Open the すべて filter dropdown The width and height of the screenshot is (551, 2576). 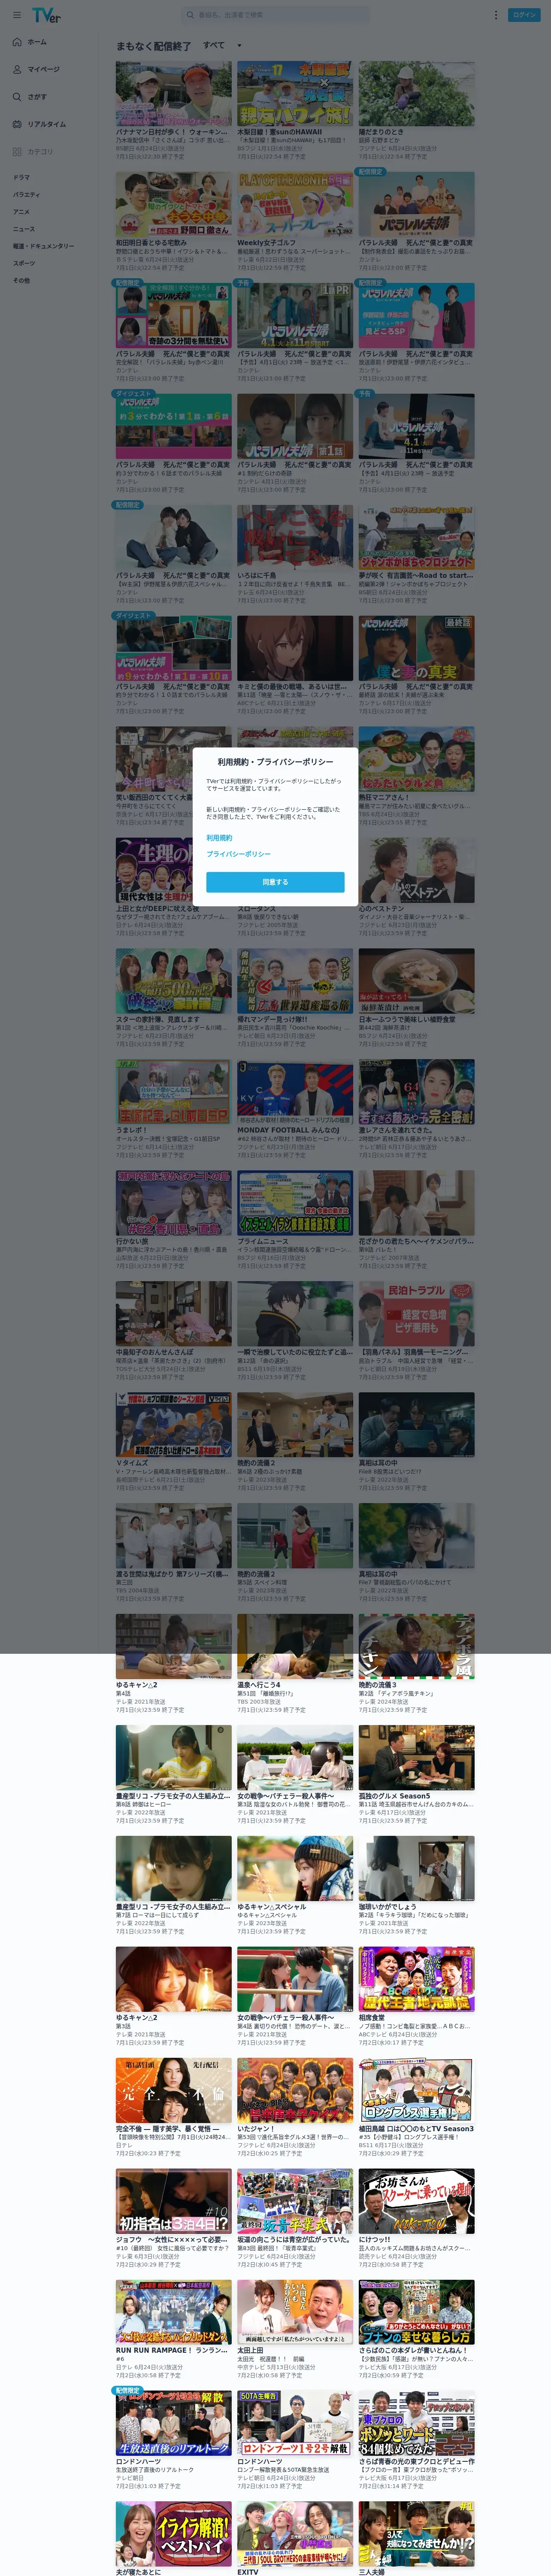click(222, 45)
